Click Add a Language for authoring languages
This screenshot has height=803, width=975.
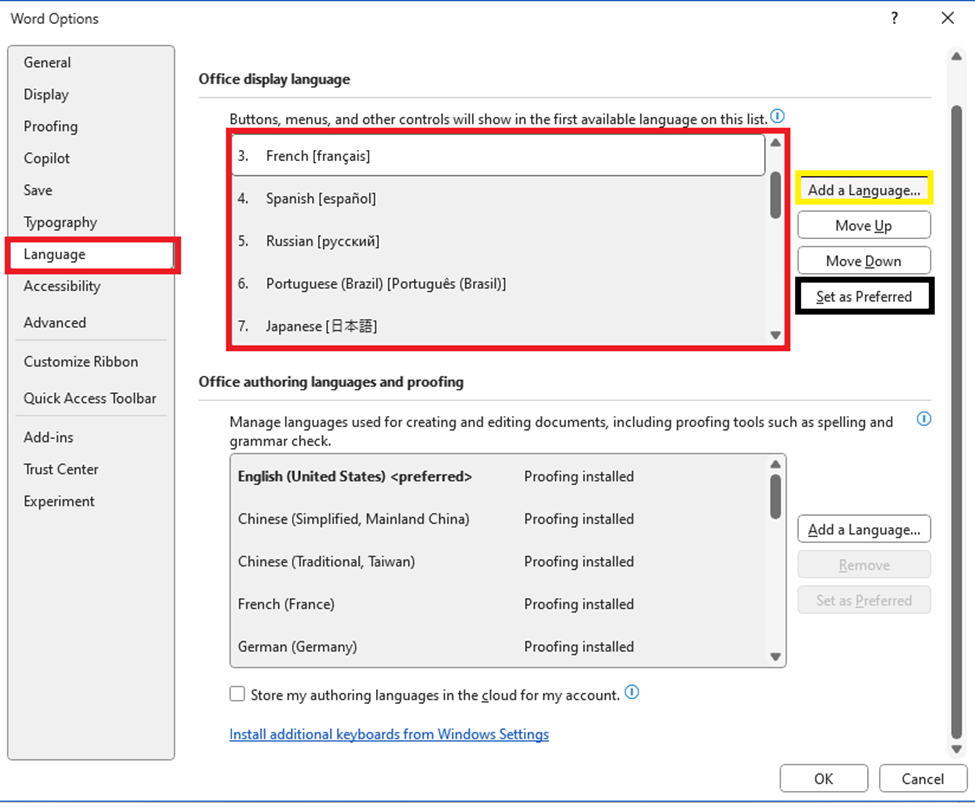click(864, 529)
